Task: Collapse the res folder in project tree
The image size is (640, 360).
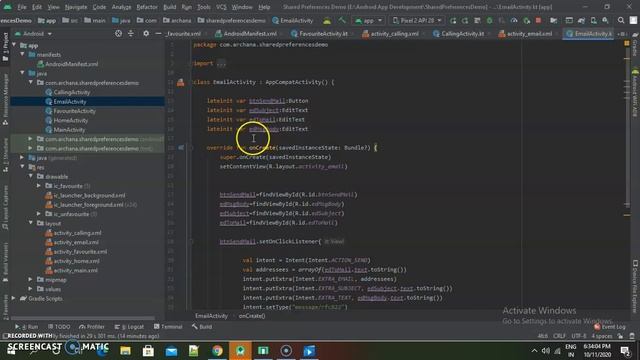Action: [23, 167]
